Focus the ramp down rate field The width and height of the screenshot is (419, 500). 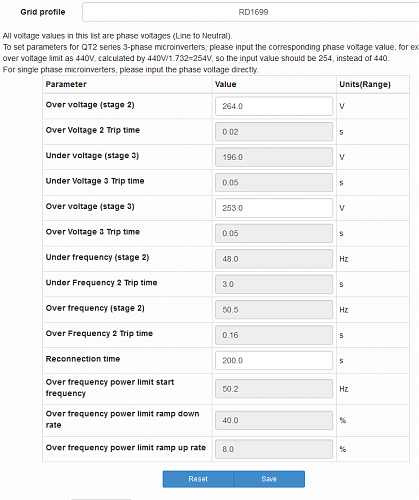click(274, 420)
